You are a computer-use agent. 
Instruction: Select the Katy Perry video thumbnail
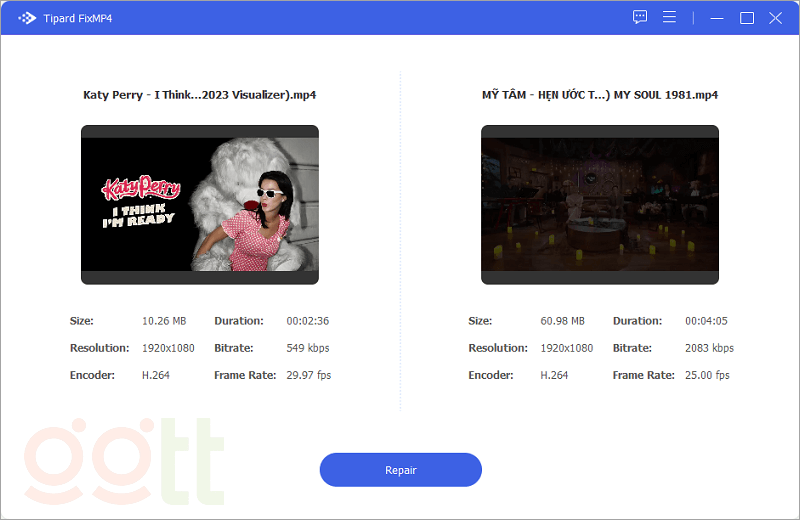(200, 205)
